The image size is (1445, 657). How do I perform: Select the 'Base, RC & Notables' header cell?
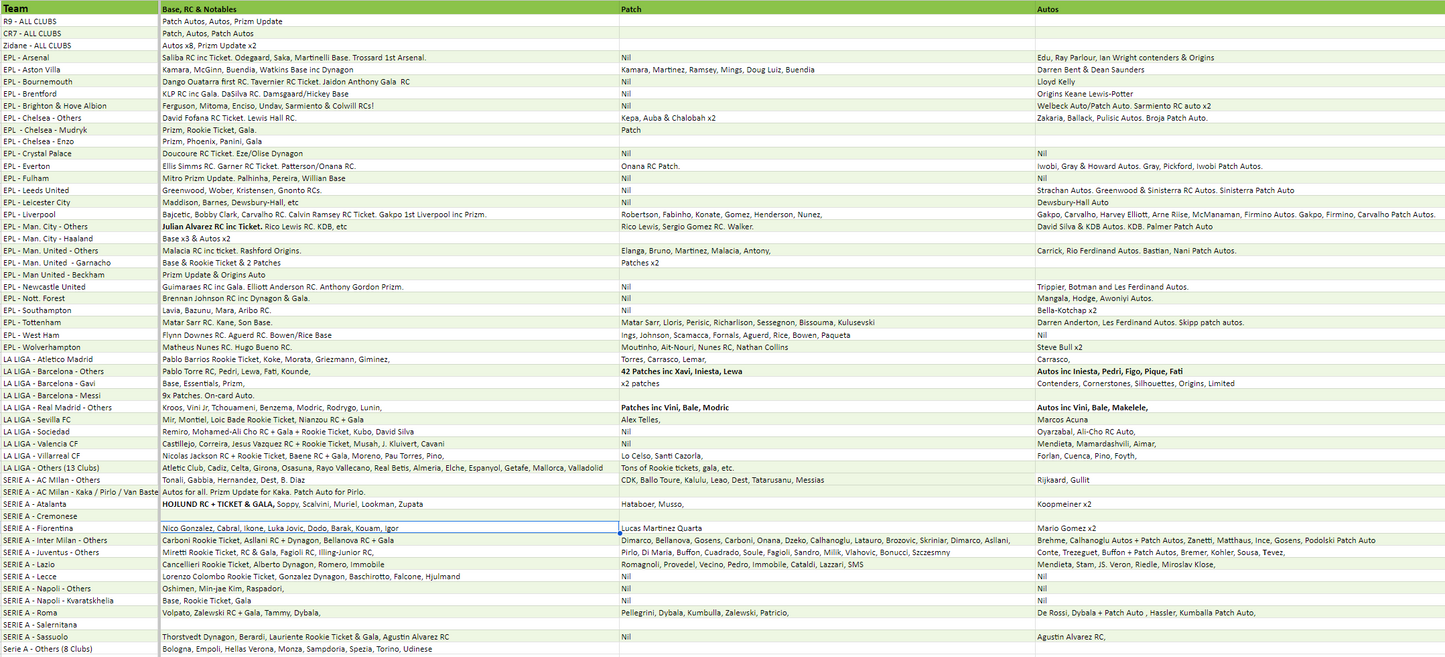[x=389, y=8]
